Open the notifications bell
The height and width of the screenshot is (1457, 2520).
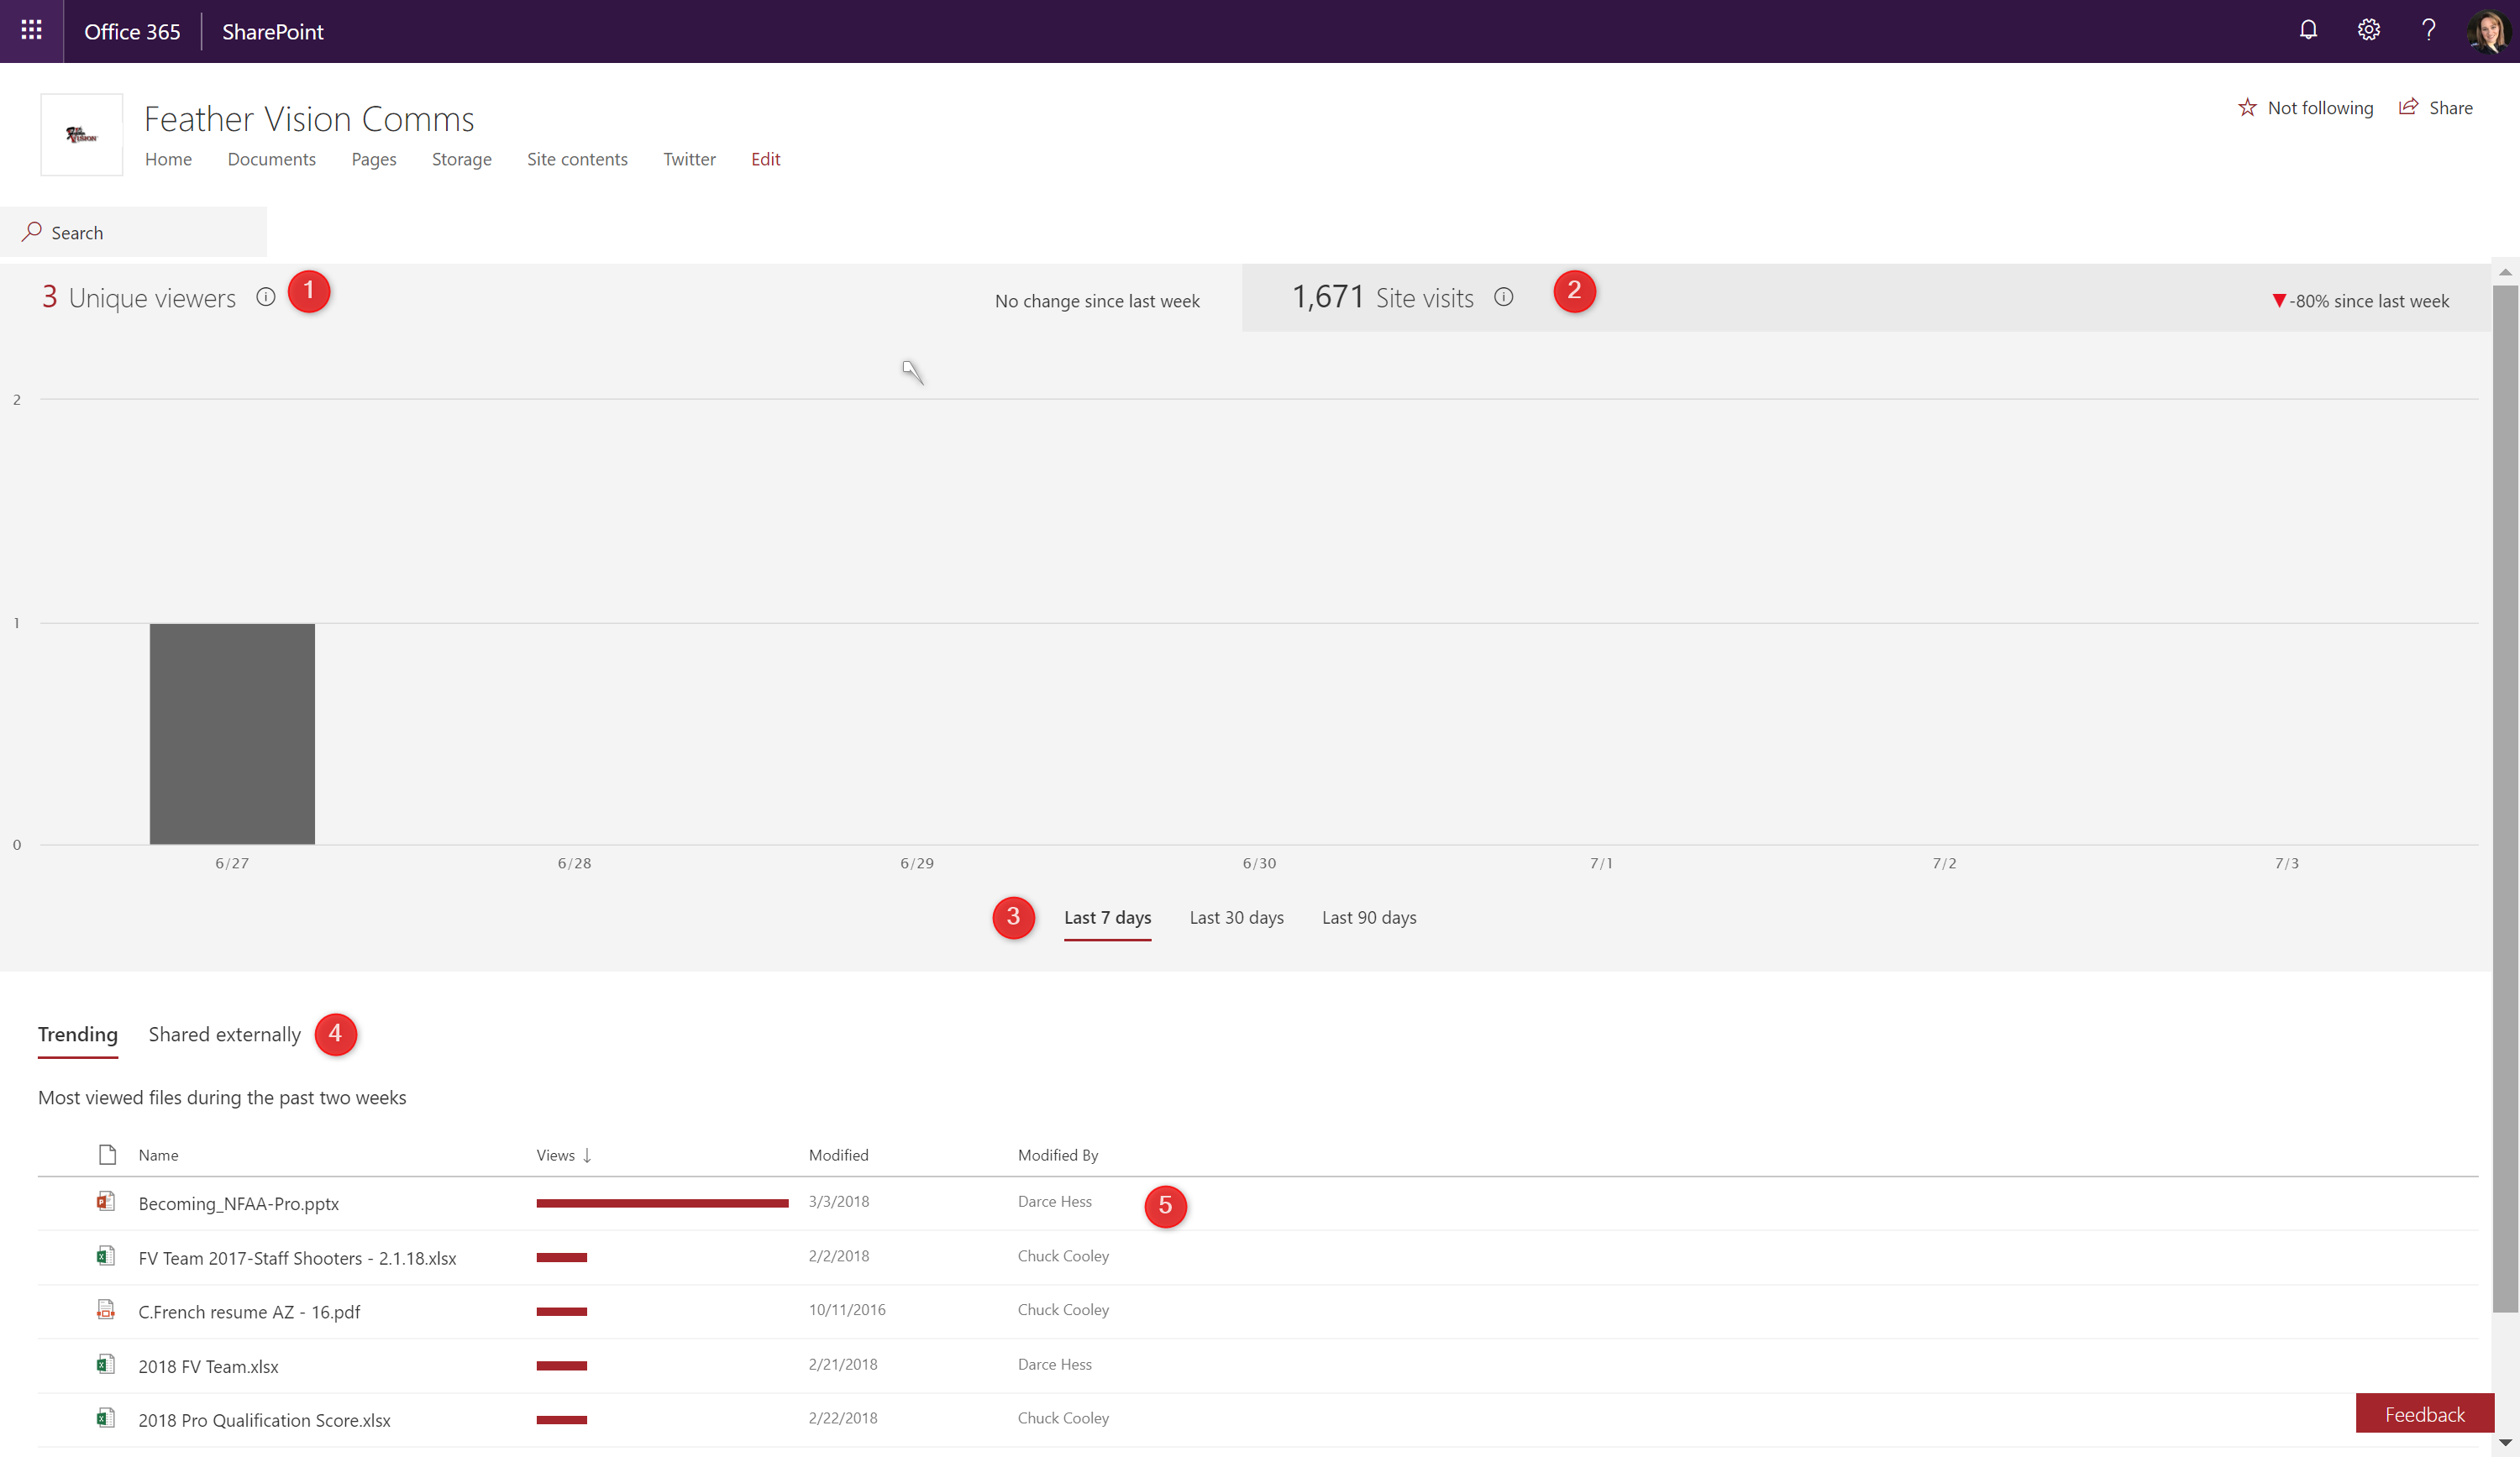tap(2308, 31)
